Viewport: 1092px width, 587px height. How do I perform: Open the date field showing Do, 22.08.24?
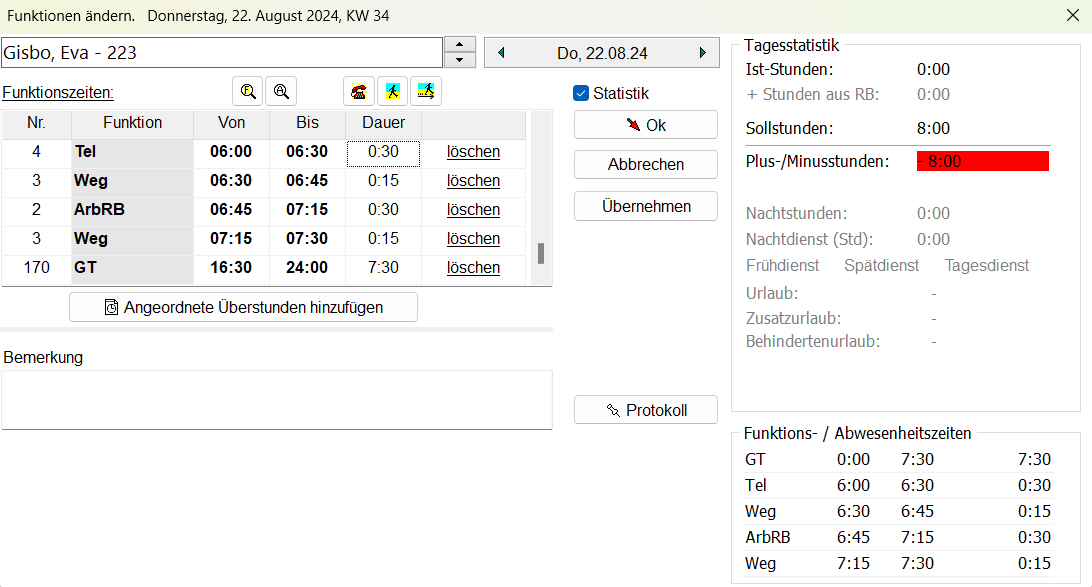click(x=602, y=53)
